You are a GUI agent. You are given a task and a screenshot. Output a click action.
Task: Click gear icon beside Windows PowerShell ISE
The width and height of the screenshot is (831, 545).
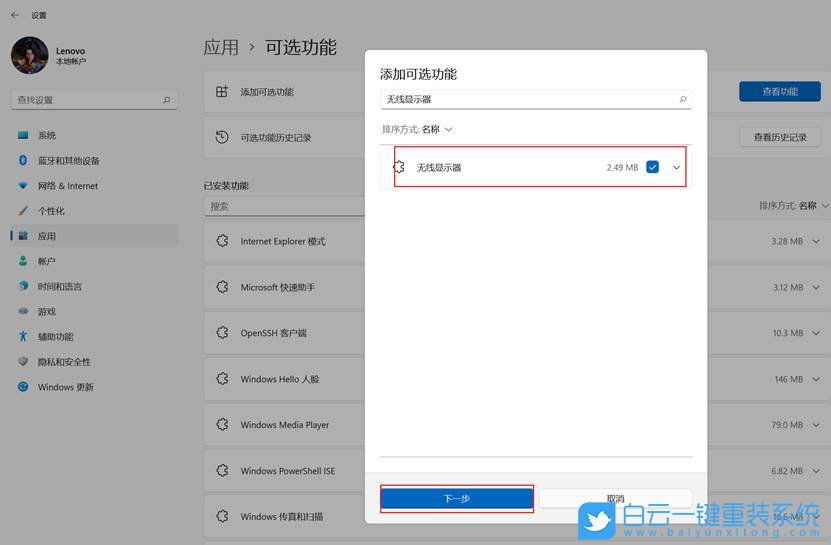222,470
